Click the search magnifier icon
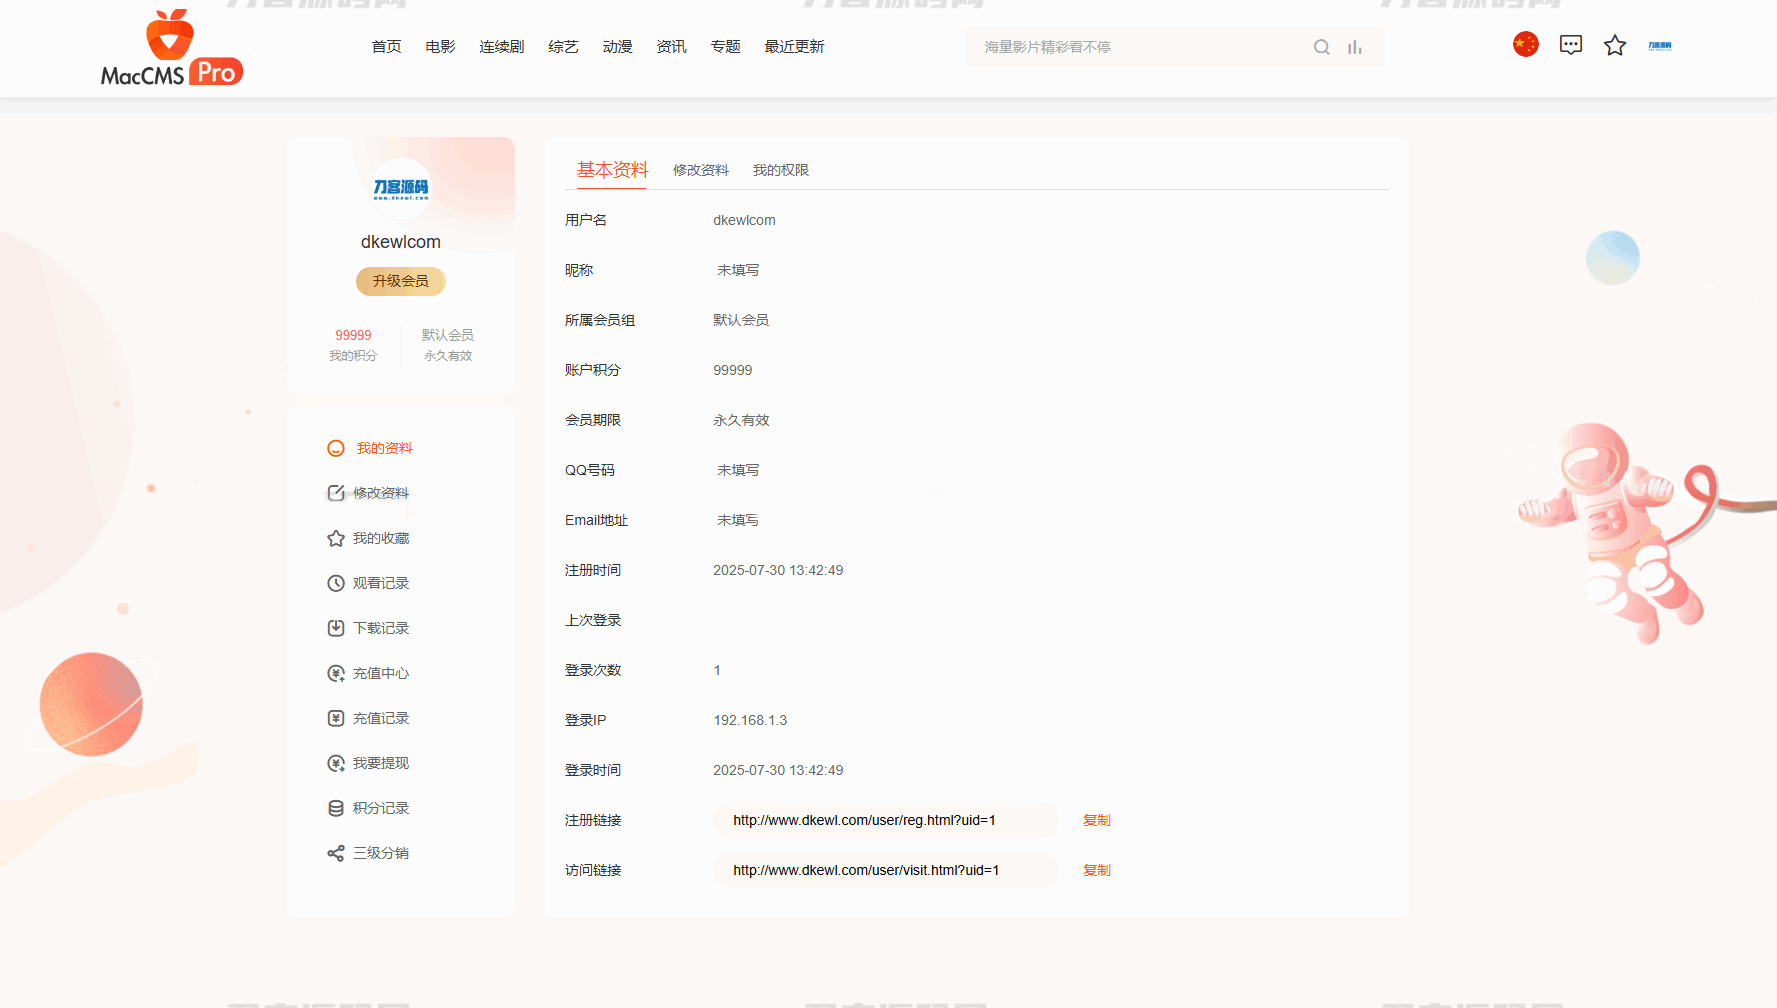 [x=1321, y=47]
